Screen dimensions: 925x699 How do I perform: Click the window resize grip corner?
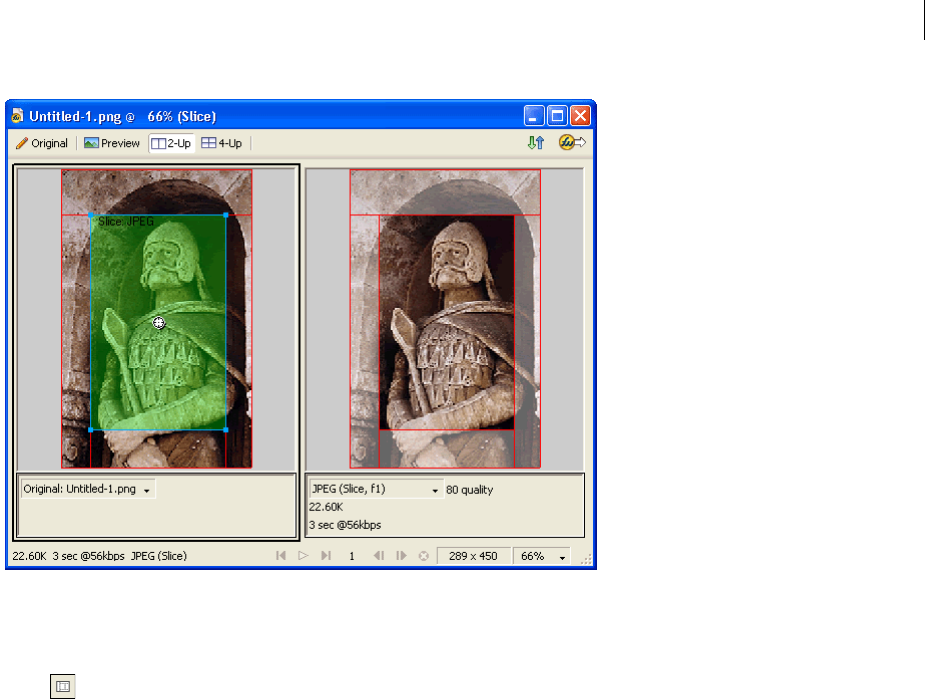(x=586, y=560)
